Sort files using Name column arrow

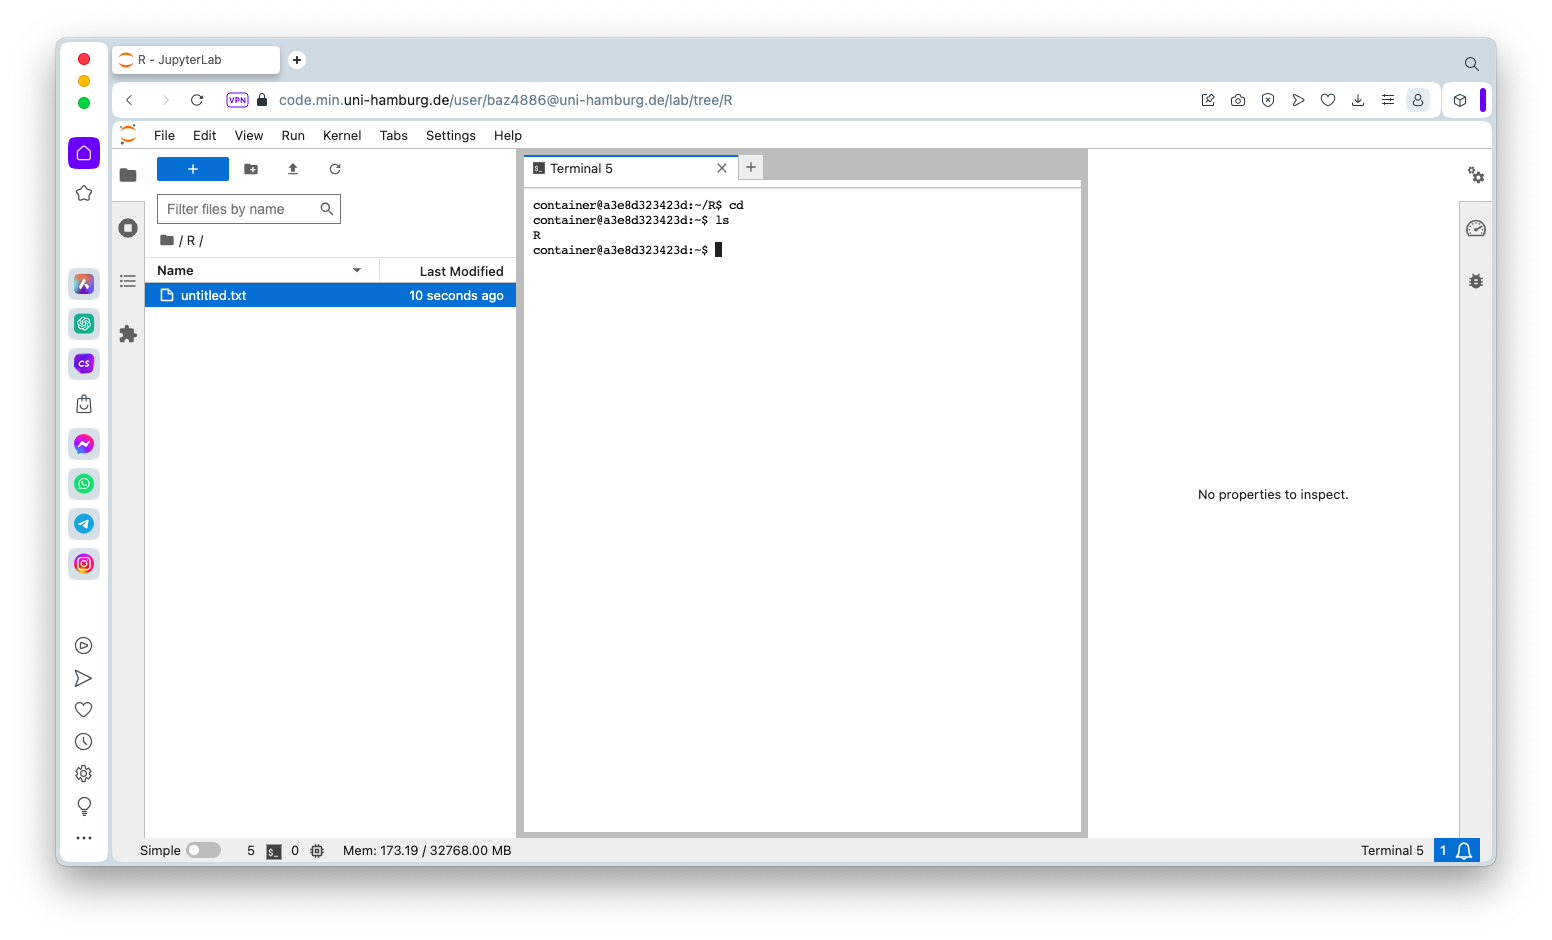click(x=357, y=271)
